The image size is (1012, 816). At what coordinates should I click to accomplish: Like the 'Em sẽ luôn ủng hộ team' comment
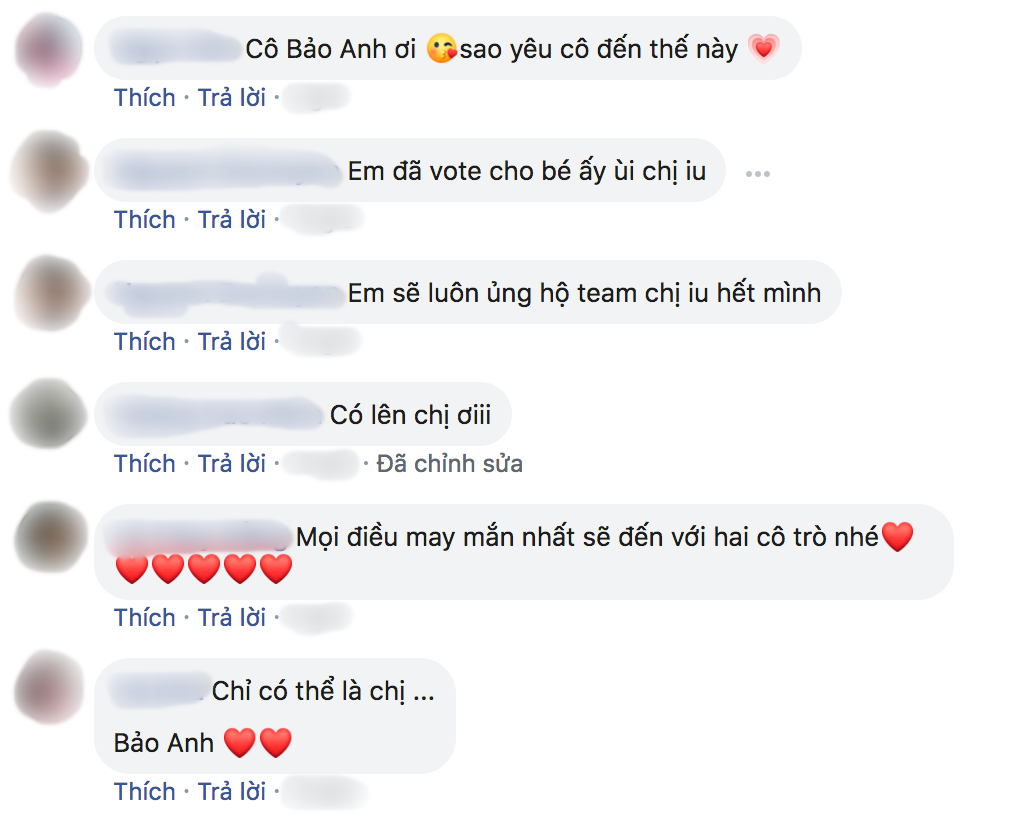pyautogui.click(x=145, y=342)
